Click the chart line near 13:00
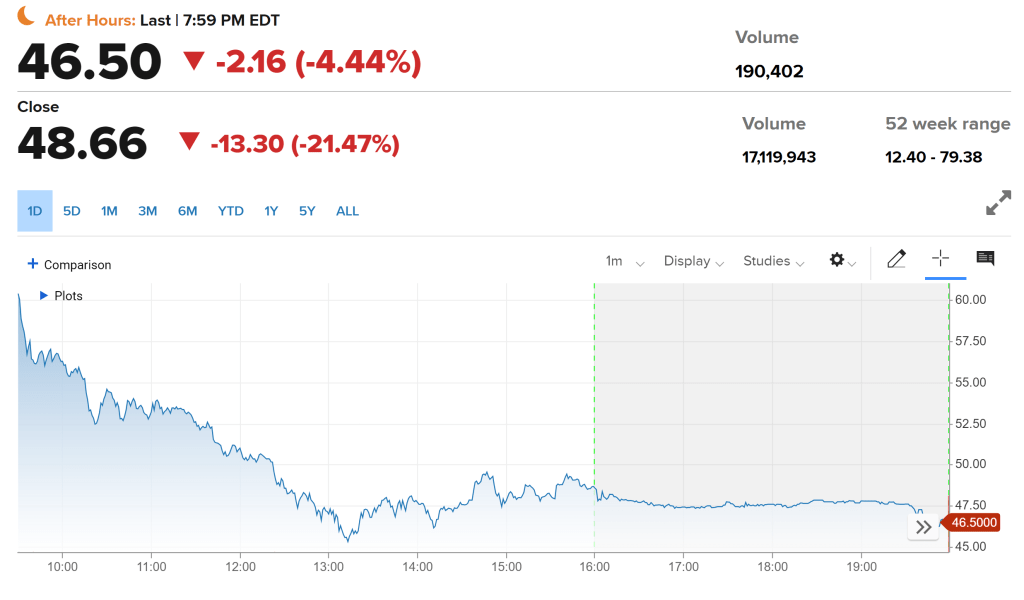Image resolution: width=1024 pixels, height=600 pixels. coord(329,512)
